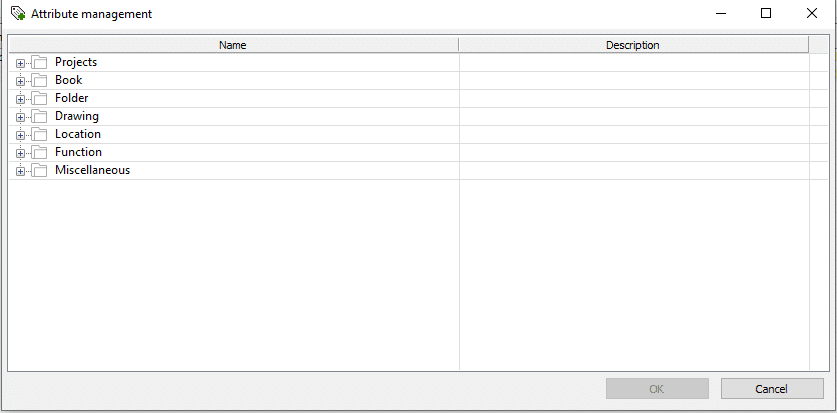Click the Name column header
Image resolution: width=837 pixels, height=413 pixels.
(232, 45)
